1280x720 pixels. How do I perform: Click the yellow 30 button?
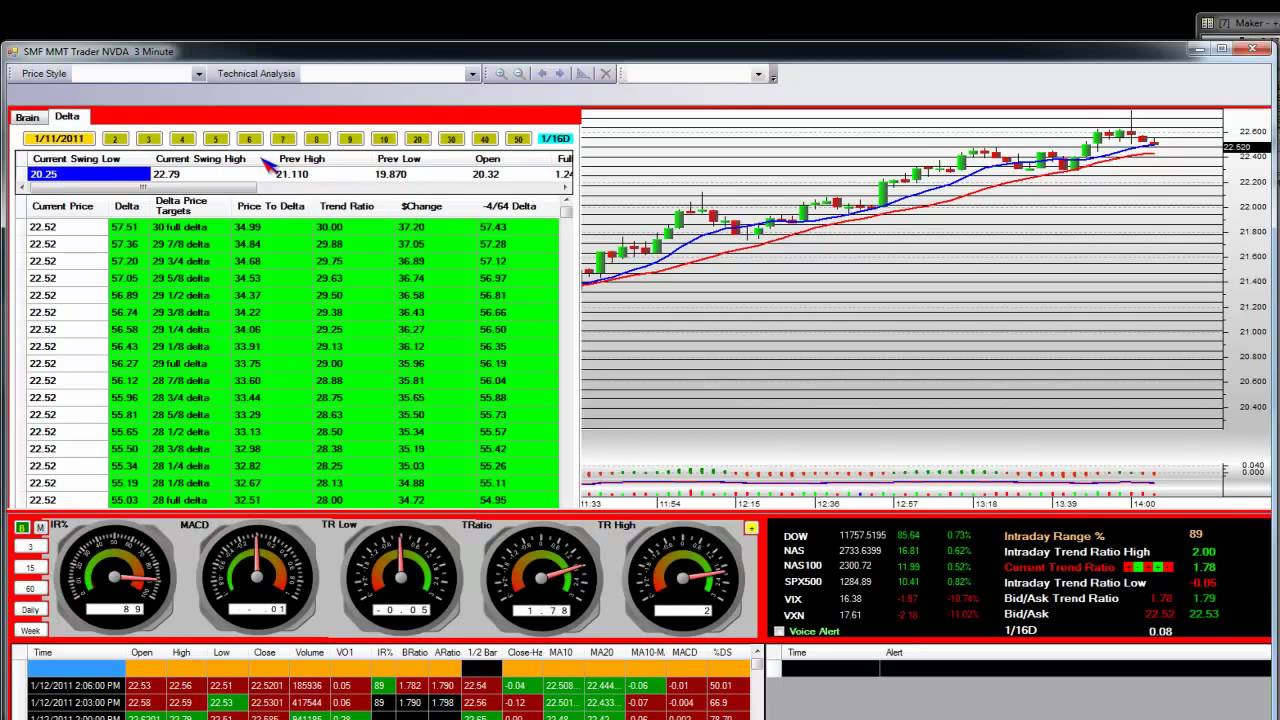click(451, 139)
